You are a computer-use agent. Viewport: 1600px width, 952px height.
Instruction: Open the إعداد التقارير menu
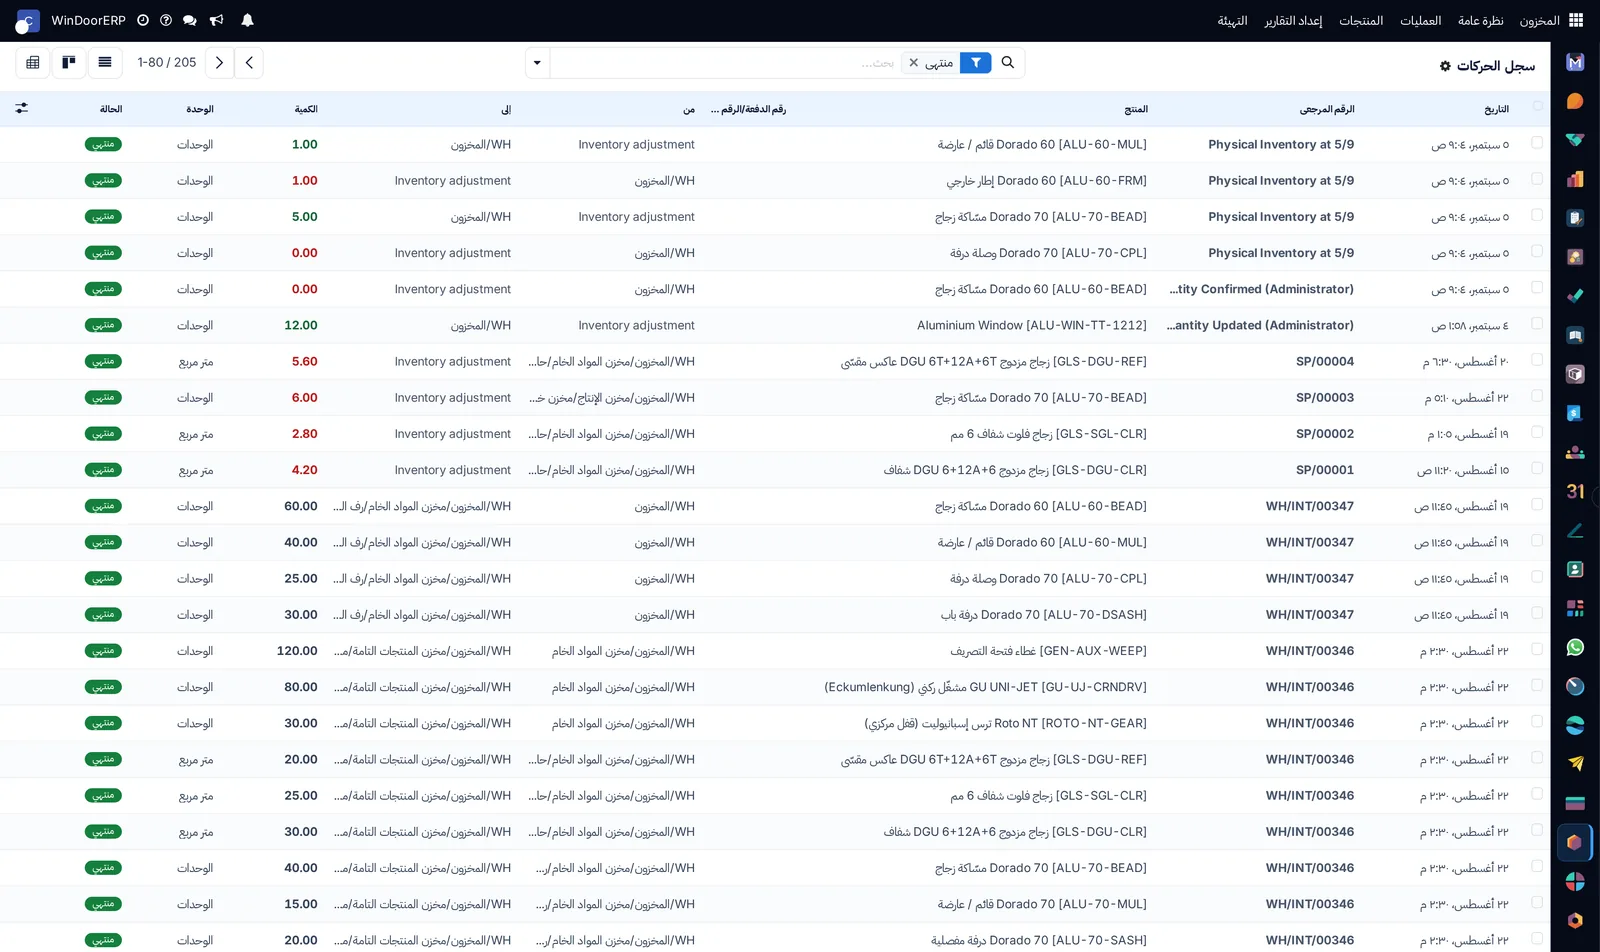click(1293, 20)
